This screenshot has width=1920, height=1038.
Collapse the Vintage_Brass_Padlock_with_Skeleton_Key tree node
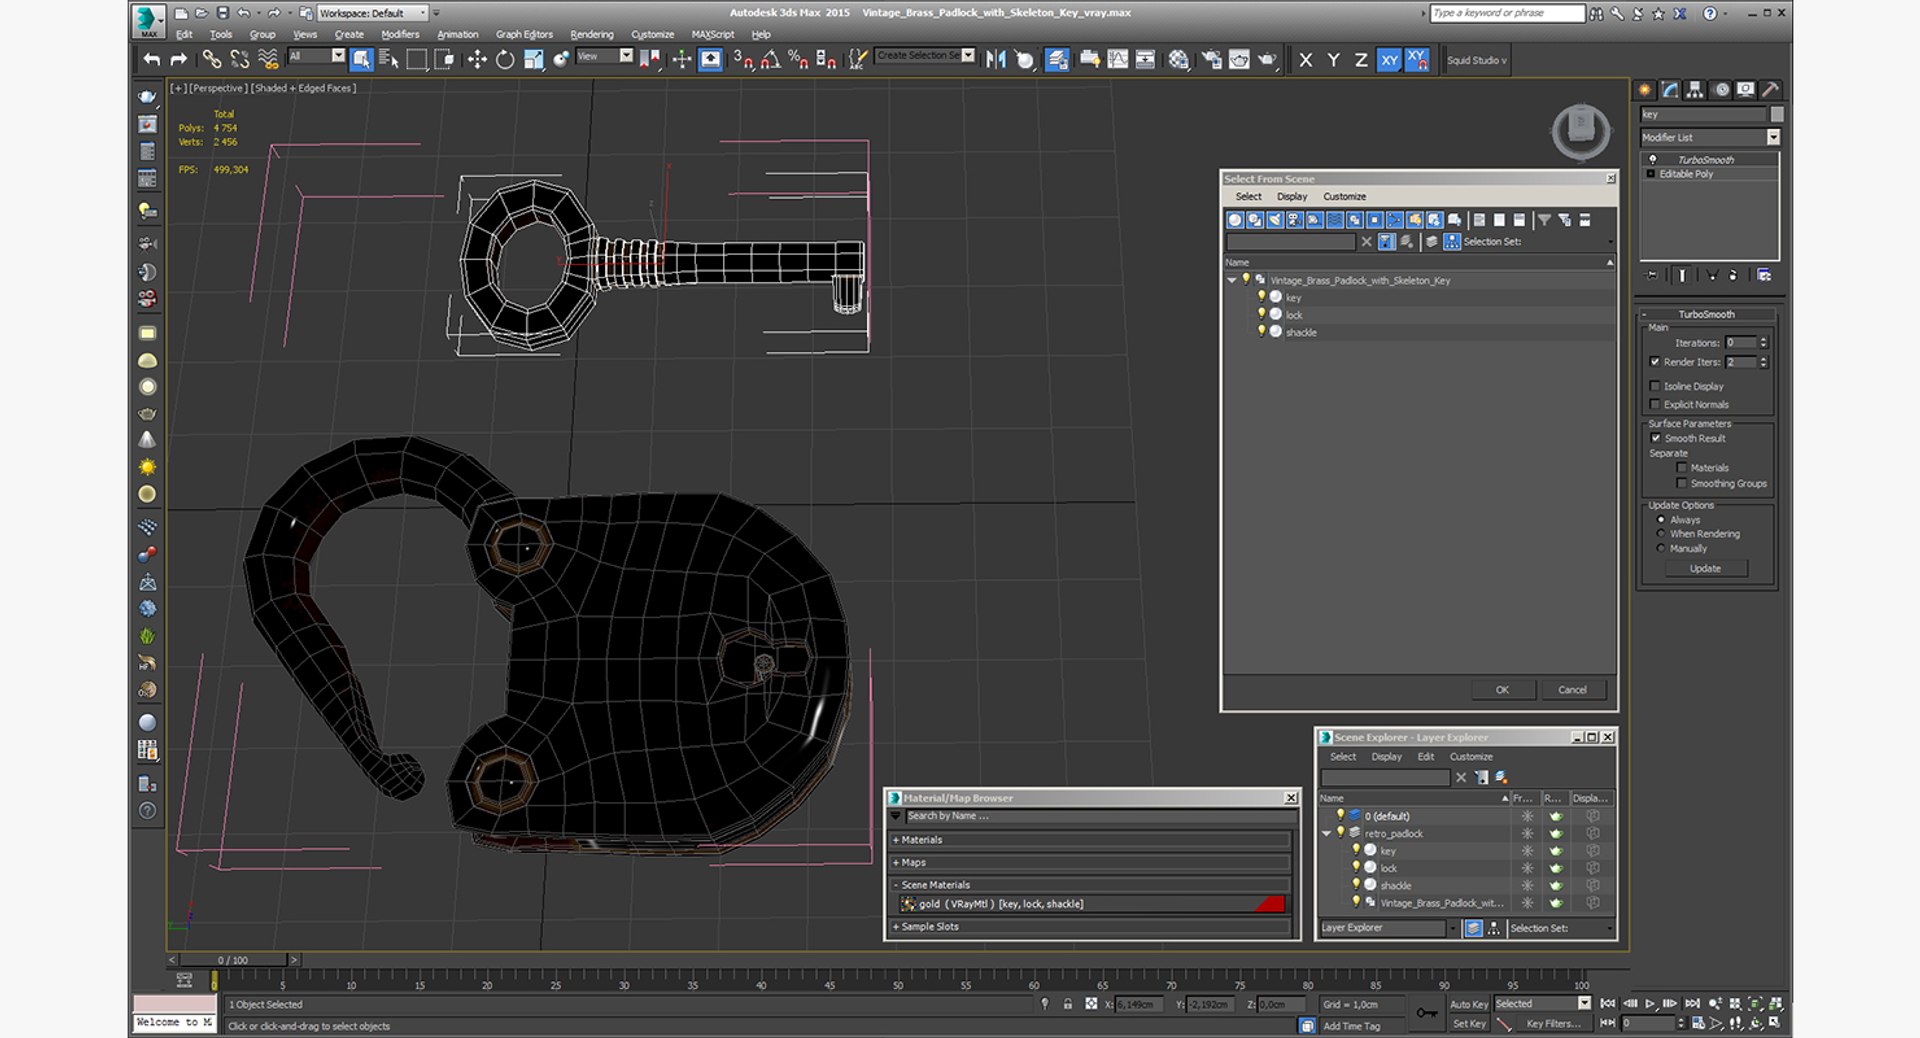point(1232,281)
